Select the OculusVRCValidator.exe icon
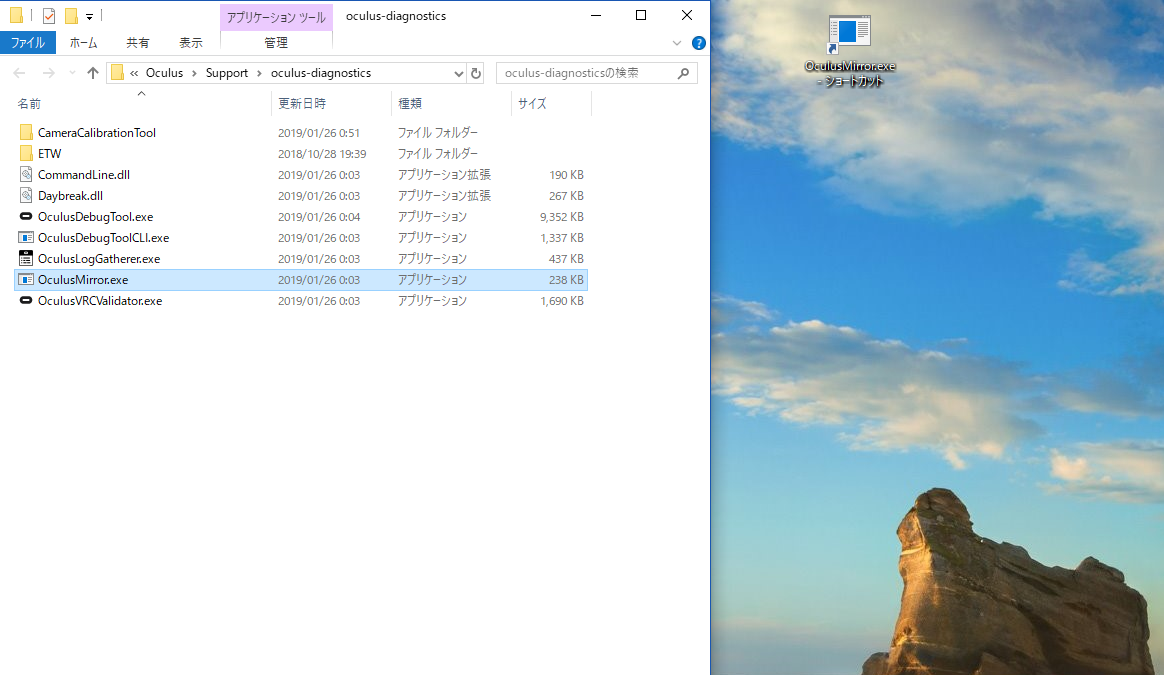Screen dimensions: 1164x675 26,300
